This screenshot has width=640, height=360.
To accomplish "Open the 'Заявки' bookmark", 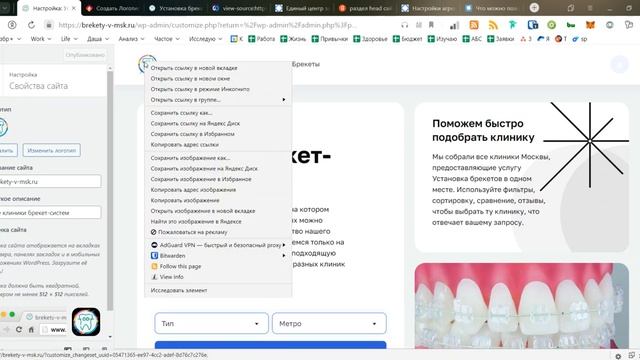I will tap(500, 39).
